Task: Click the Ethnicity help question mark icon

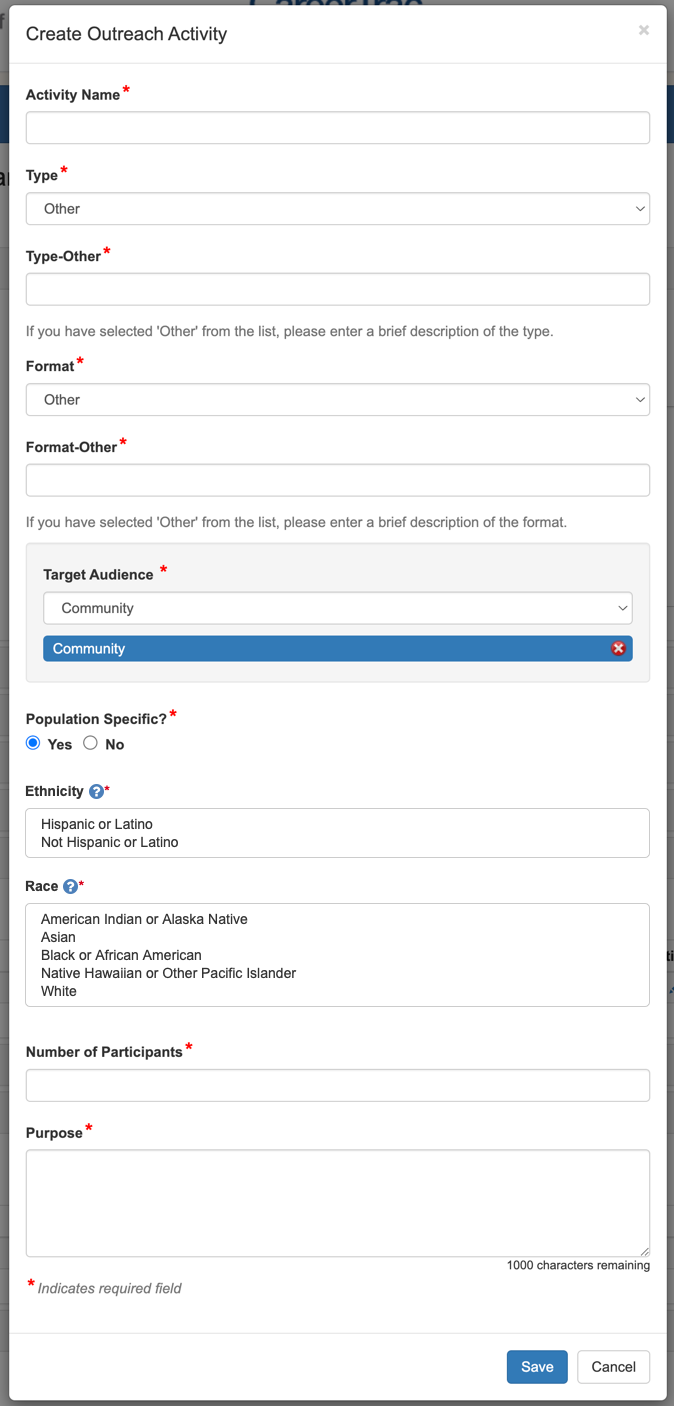Action: coord(96,792)
